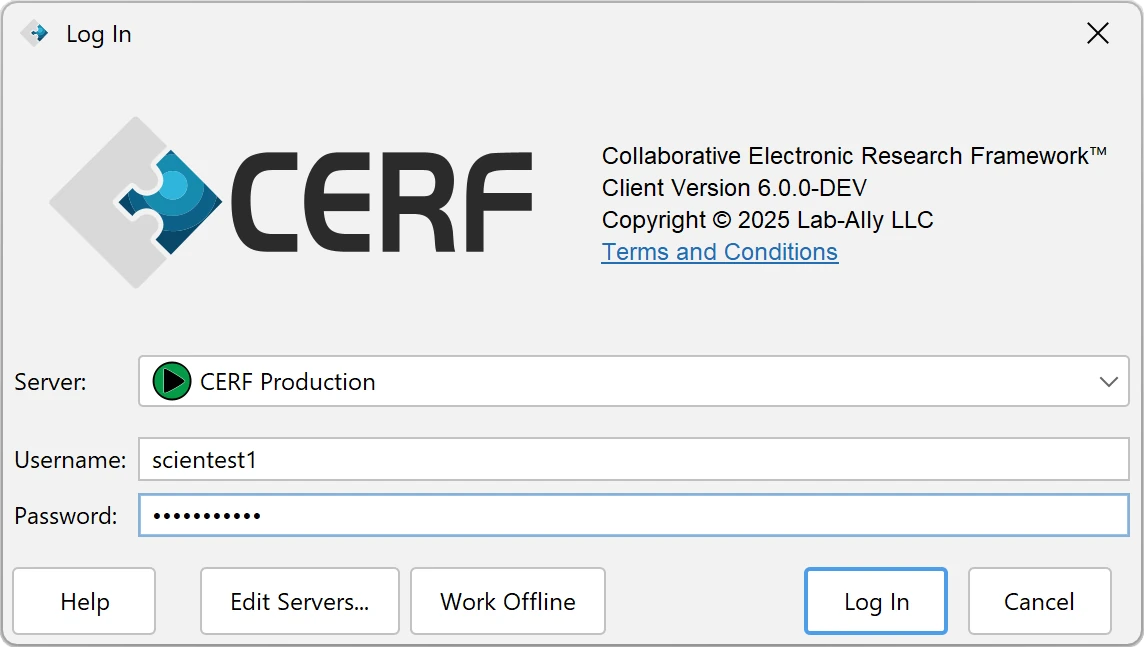Click the CERF wordmark graphic
The height and width of the screenshot is (647, 1144).
380,200
